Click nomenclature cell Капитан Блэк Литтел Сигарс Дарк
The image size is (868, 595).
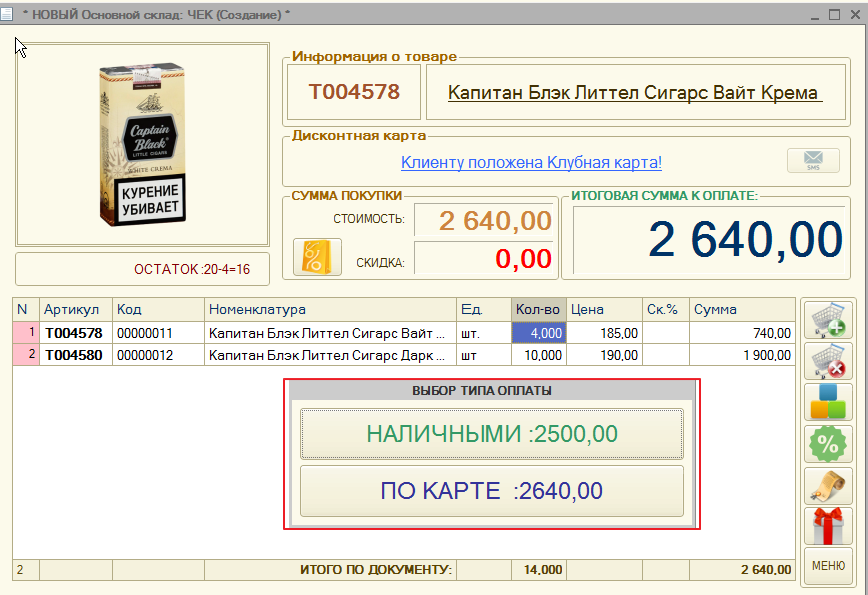pyautogui.click(x=330, y=355)
